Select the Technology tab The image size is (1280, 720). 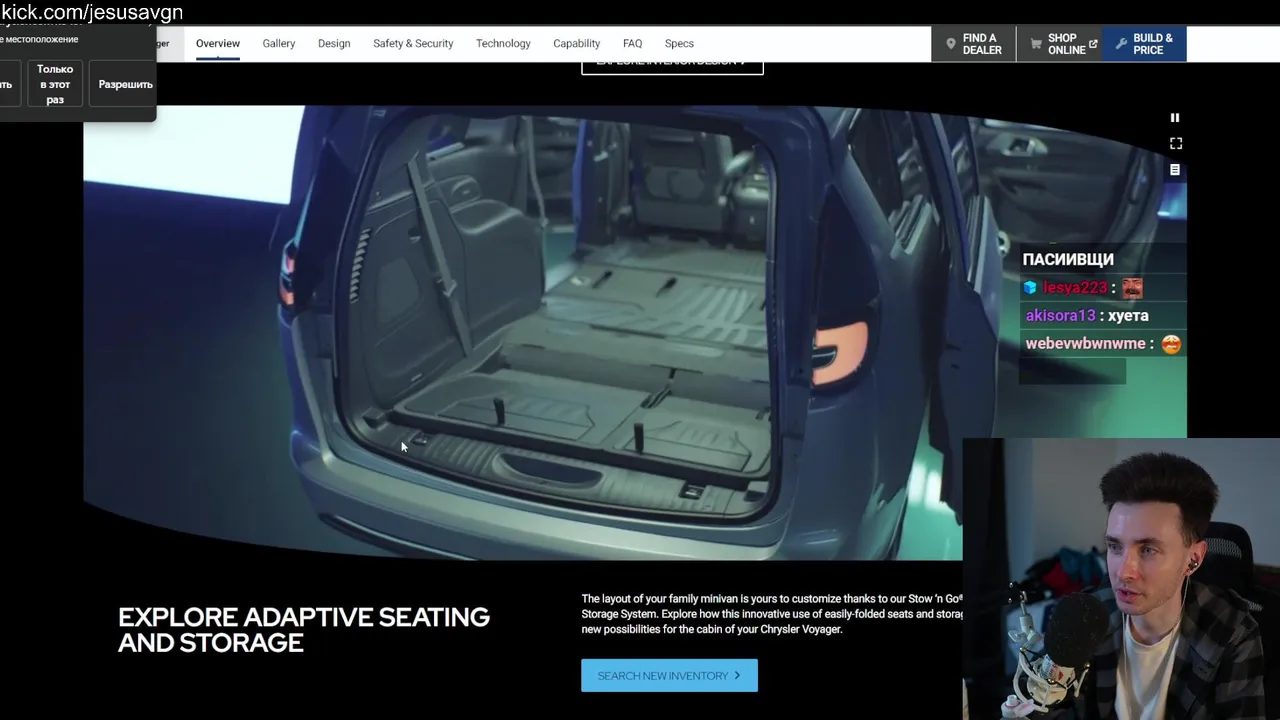(x=503, y=43)
